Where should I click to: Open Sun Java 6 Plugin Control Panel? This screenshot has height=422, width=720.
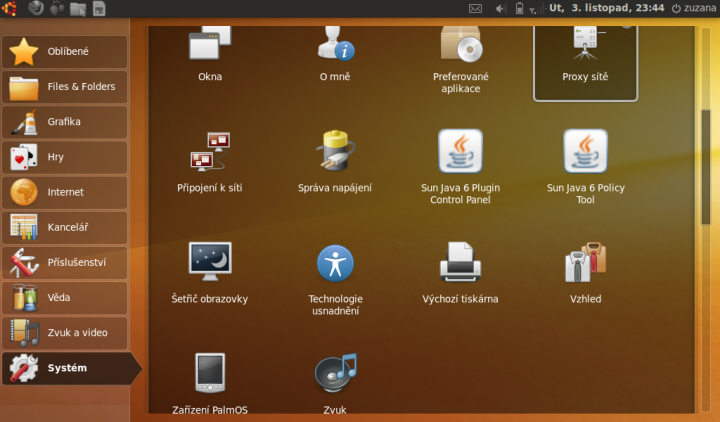[x=461, y=167]
